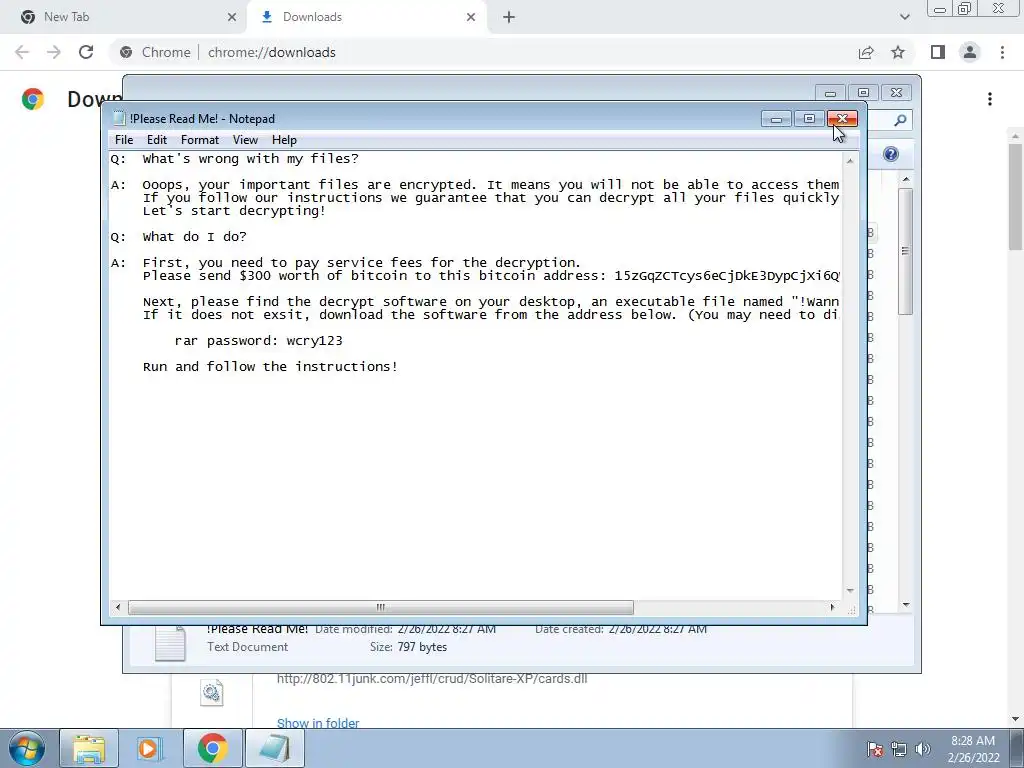
Task: Click the 'rar password: wcry123' text line
Action: pos(259,341)
